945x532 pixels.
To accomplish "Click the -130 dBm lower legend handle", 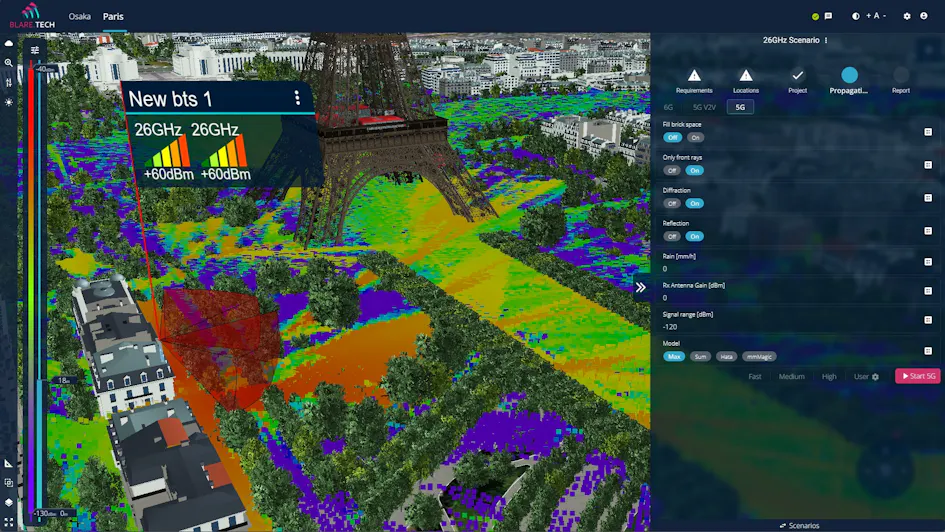I will (45, 513).
